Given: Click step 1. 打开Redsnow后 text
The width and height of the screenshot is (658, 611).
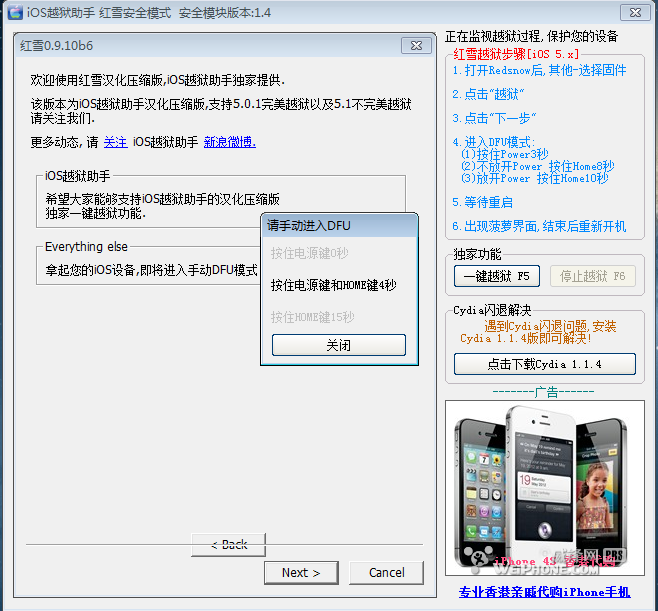Looking at the screenshot, I should point(539,70).
